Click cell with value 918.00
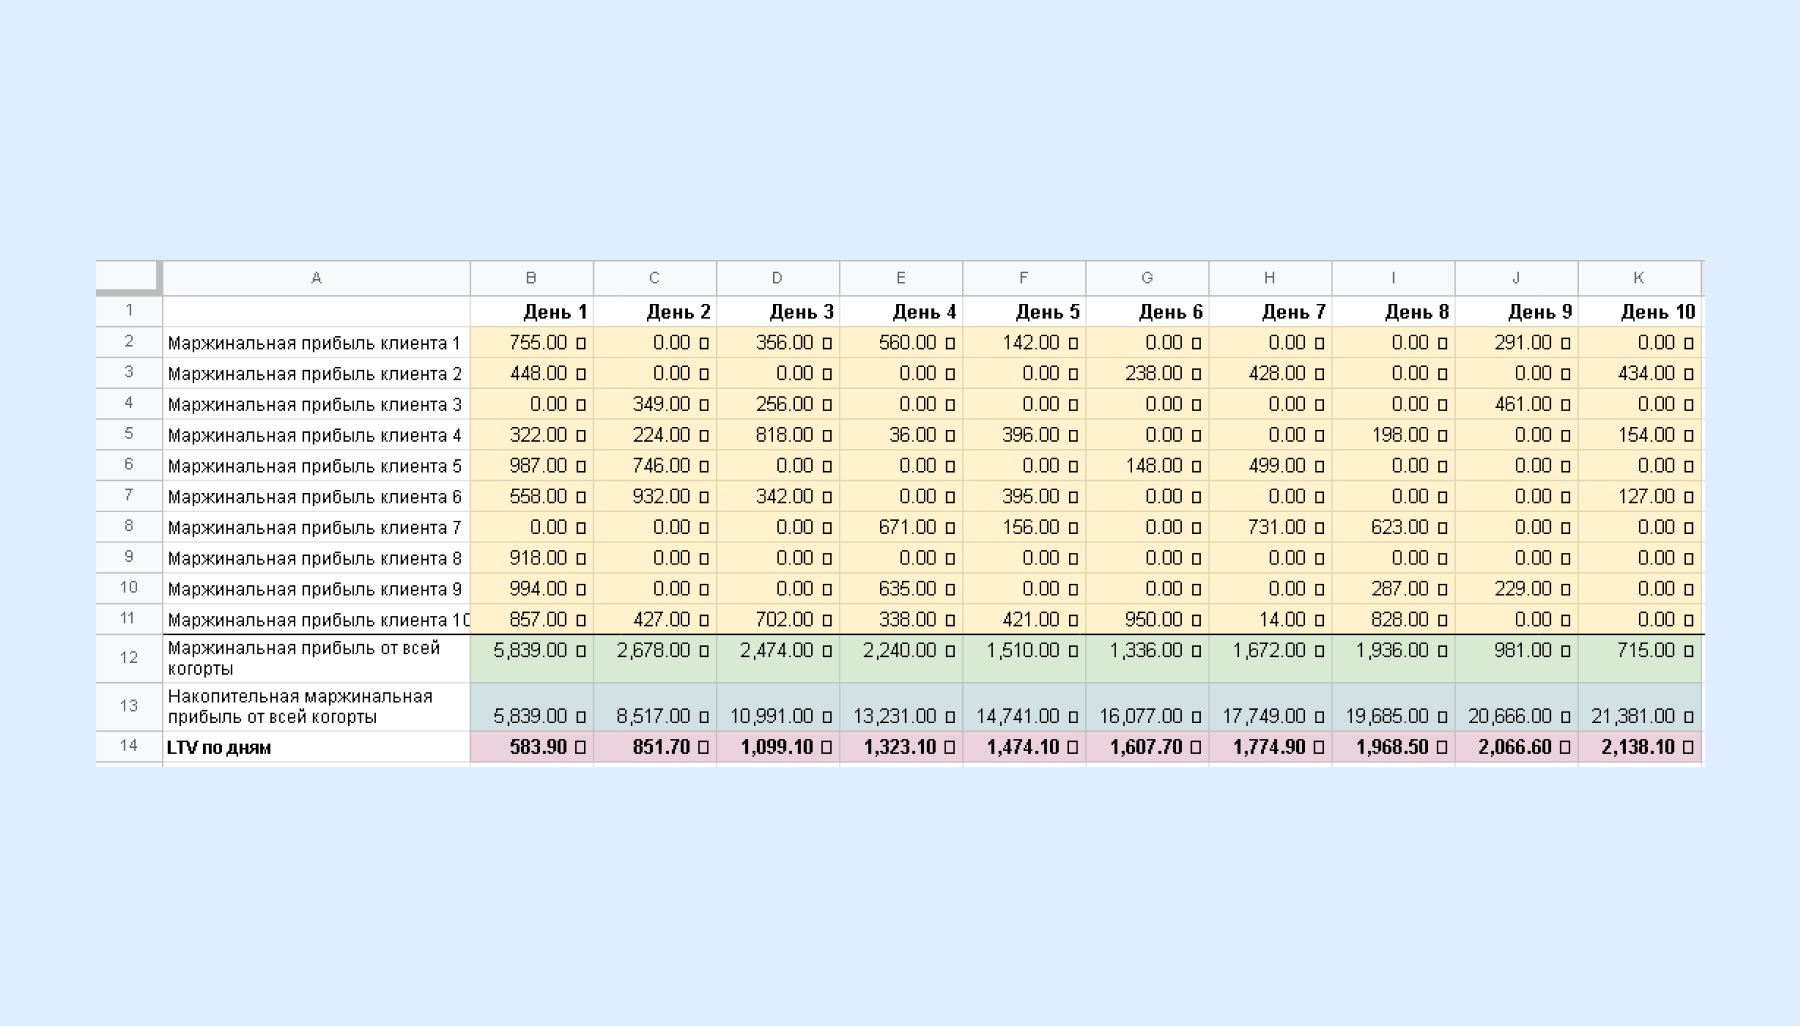 coord(532,557)
